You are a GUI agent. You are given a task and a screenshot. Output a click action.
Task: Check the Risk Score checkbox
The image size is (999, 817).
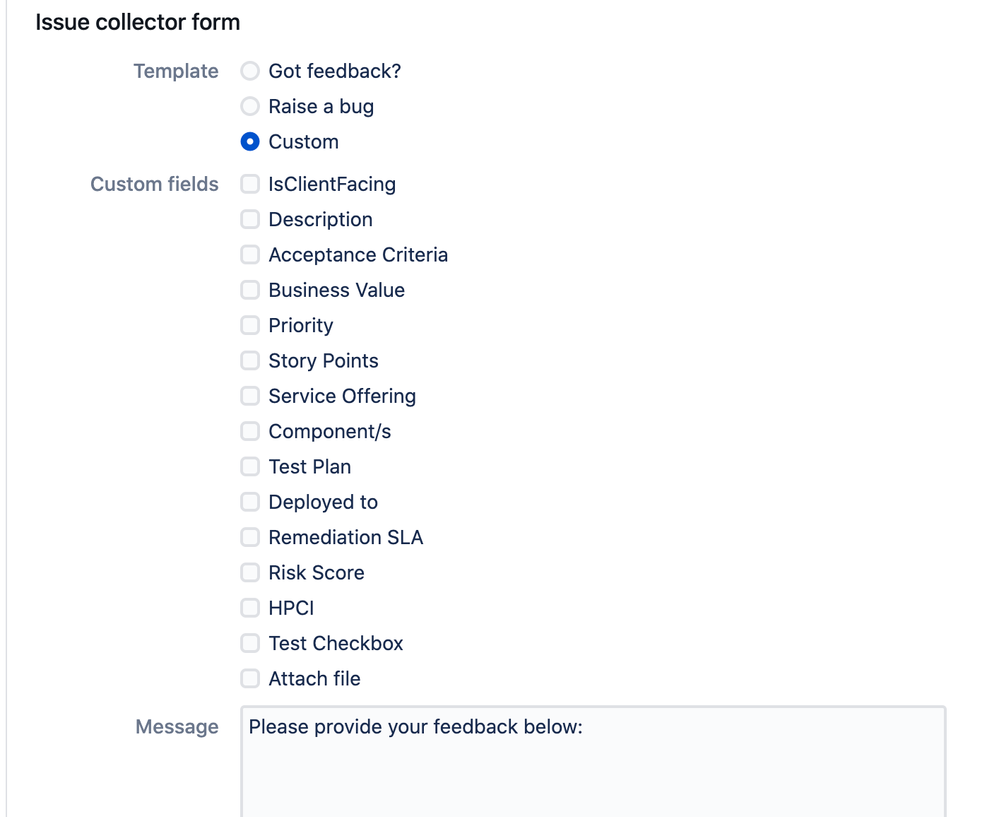coord(250,572)
